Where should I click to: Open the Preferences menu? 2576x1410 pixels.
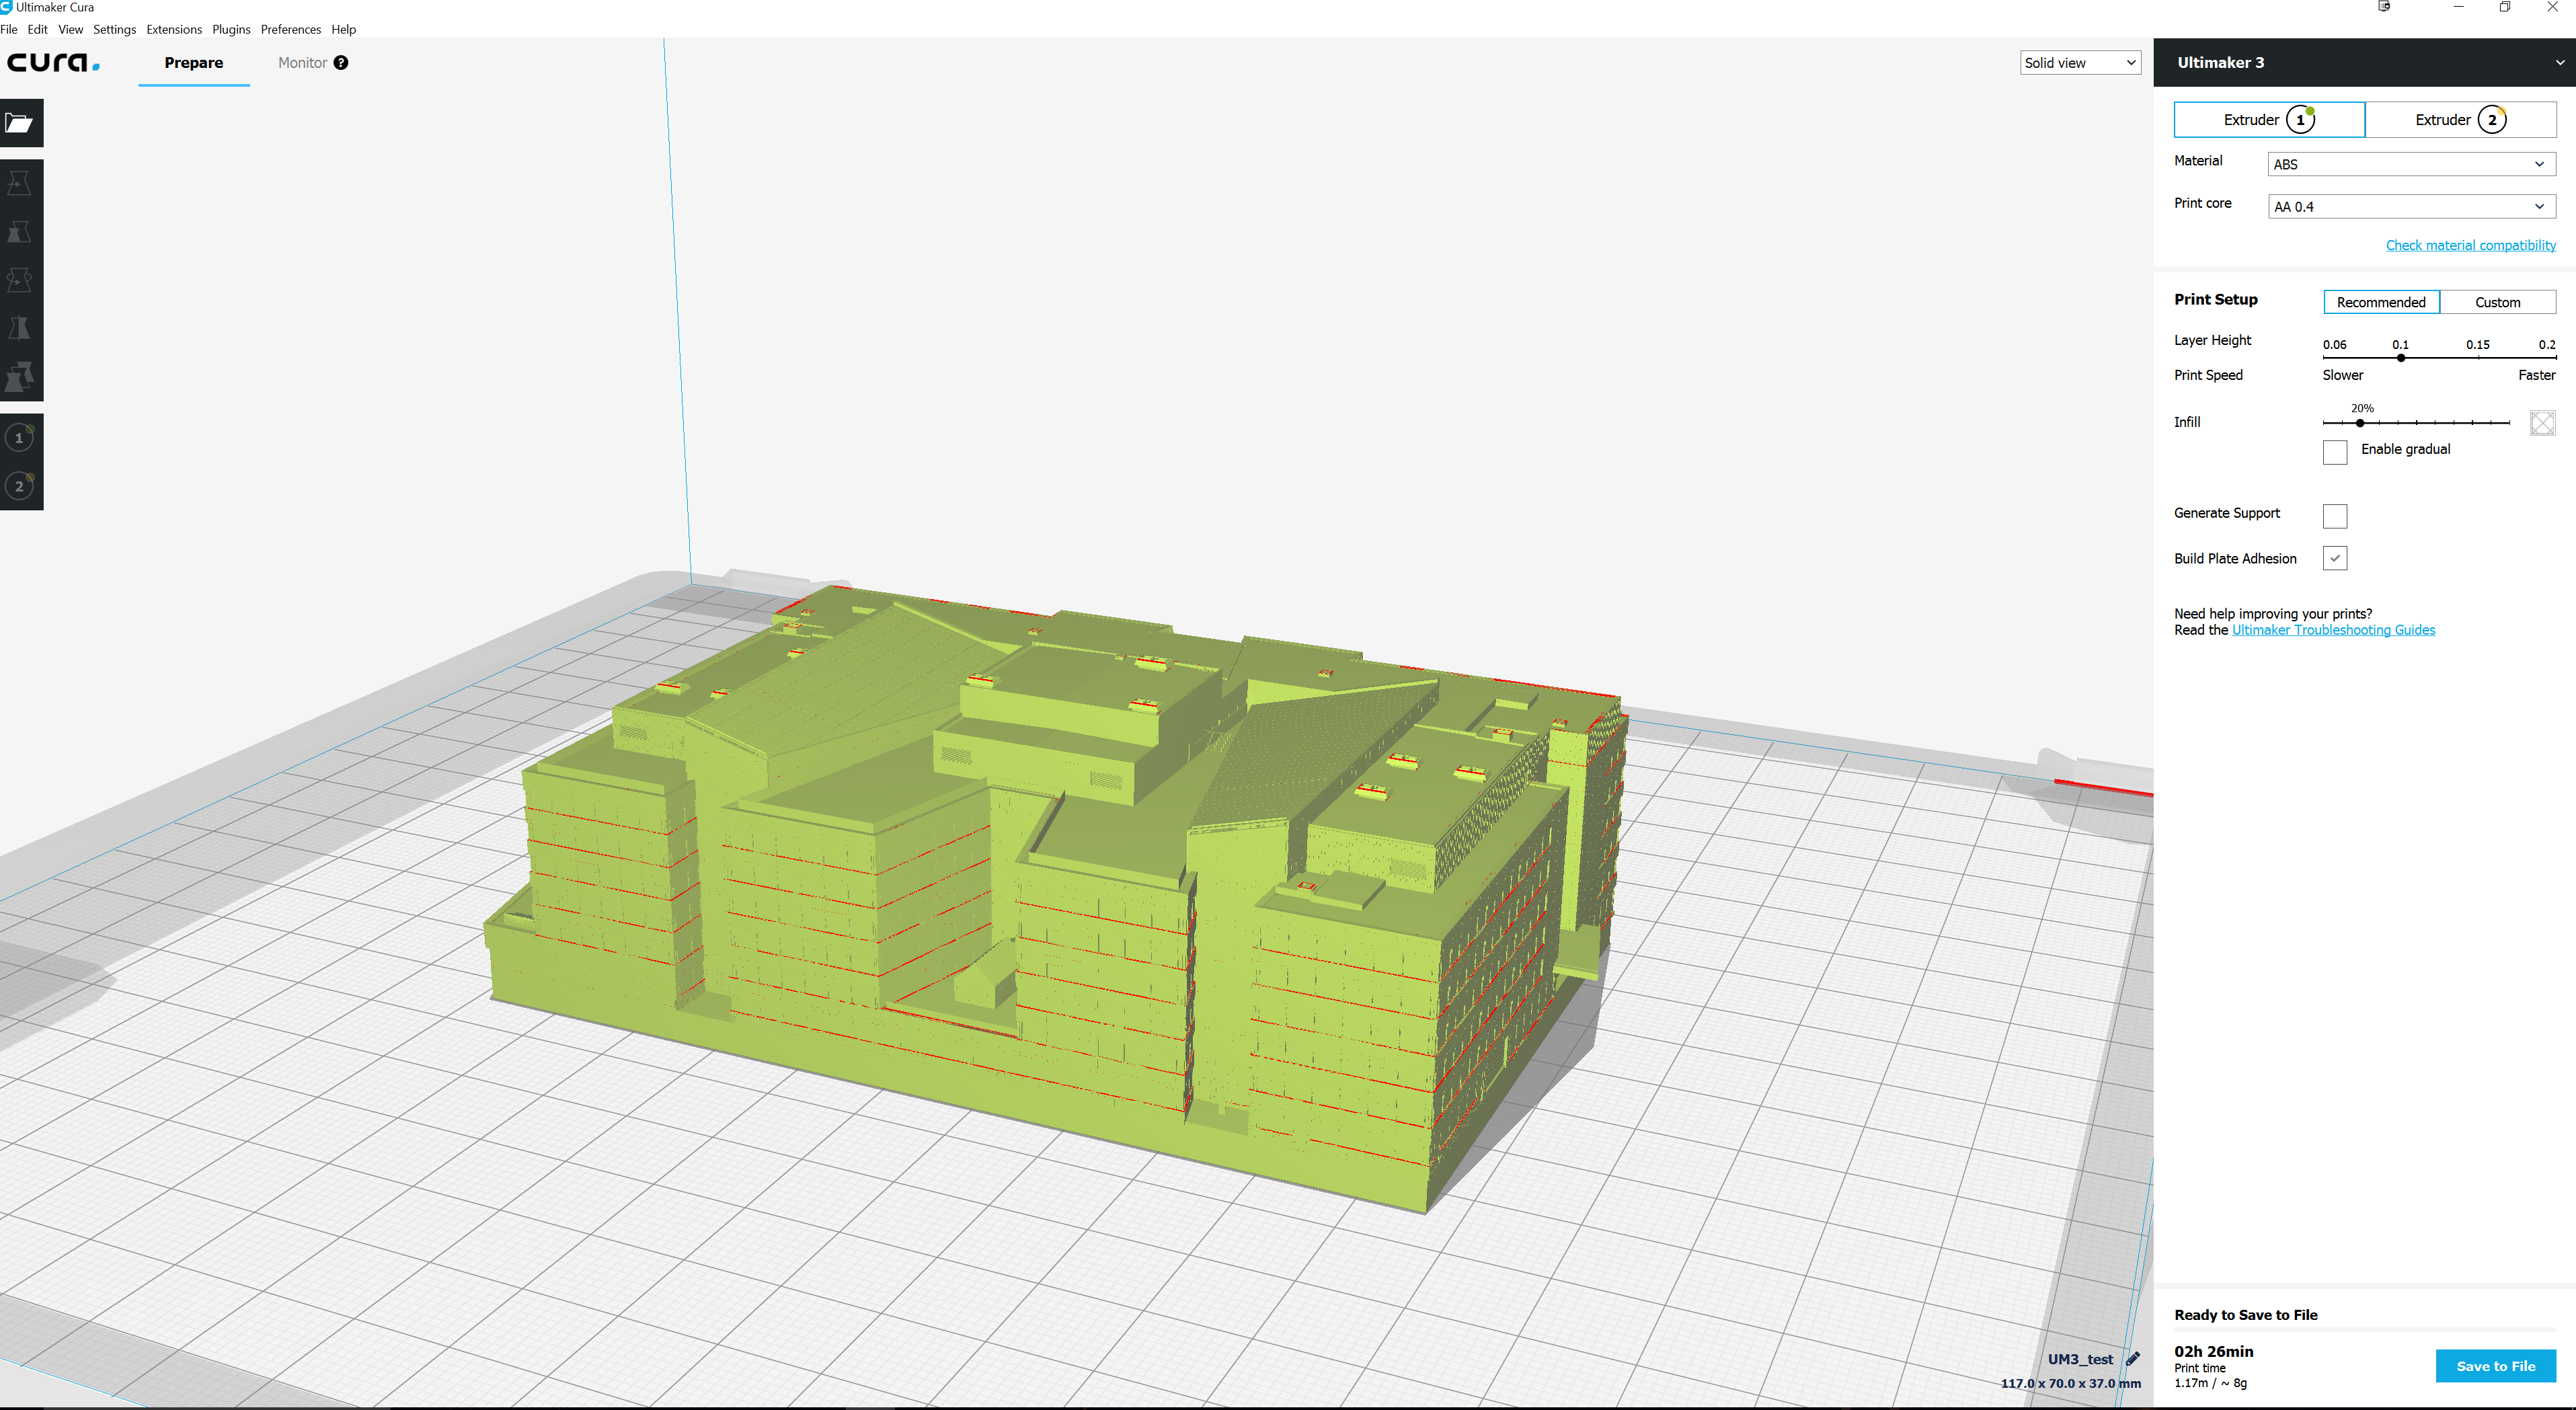click(x=291, y=29)
